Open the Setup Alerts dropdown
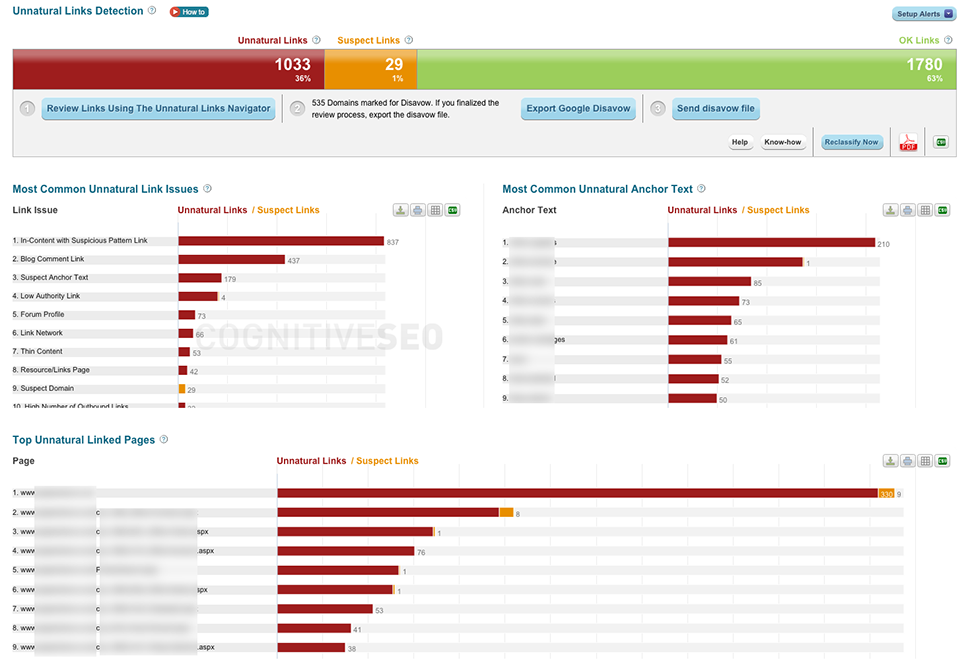The image size is (970, 666). tap(924, 14)
